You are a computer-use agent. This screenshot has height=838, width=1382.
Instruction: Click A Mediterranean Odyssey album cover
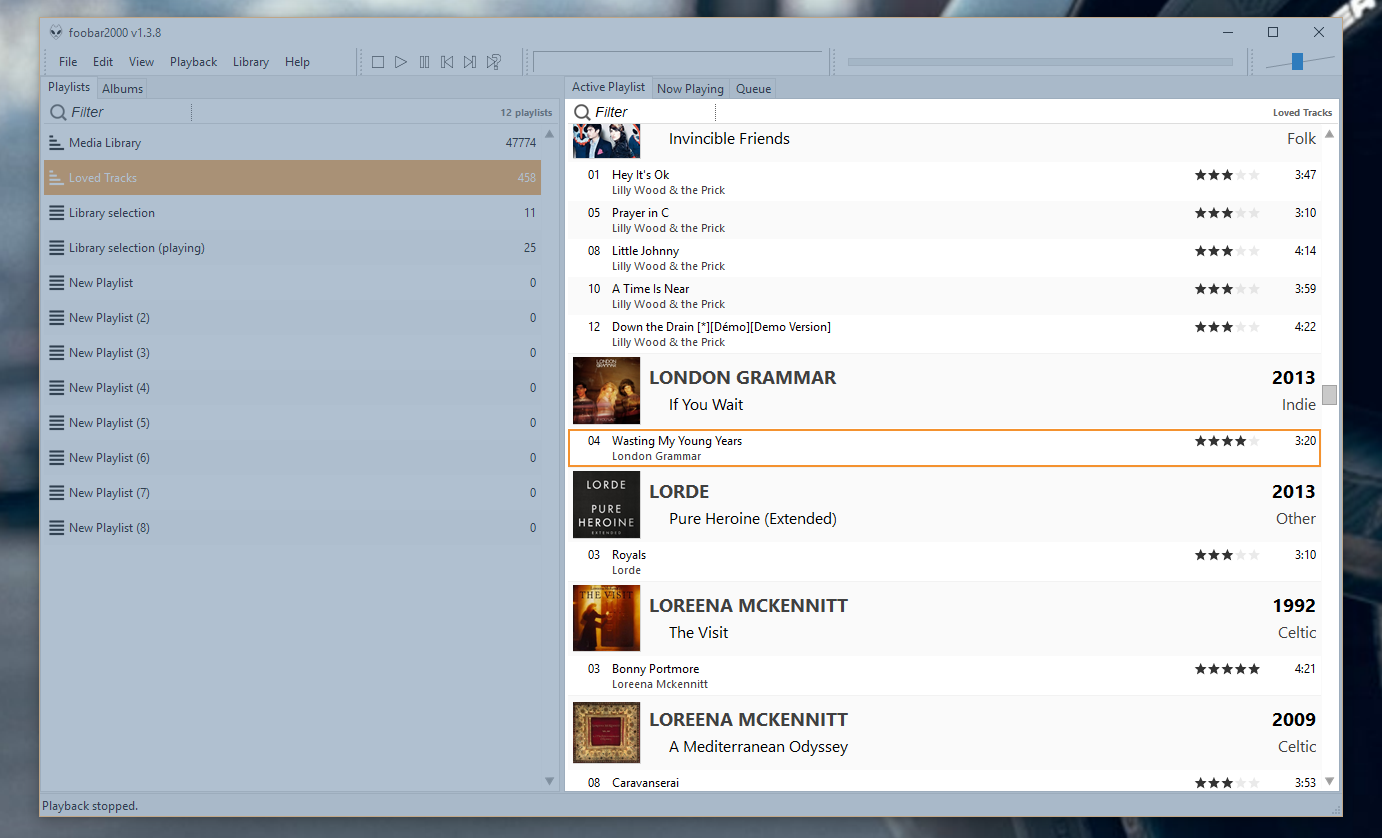[x=606, y=733]
